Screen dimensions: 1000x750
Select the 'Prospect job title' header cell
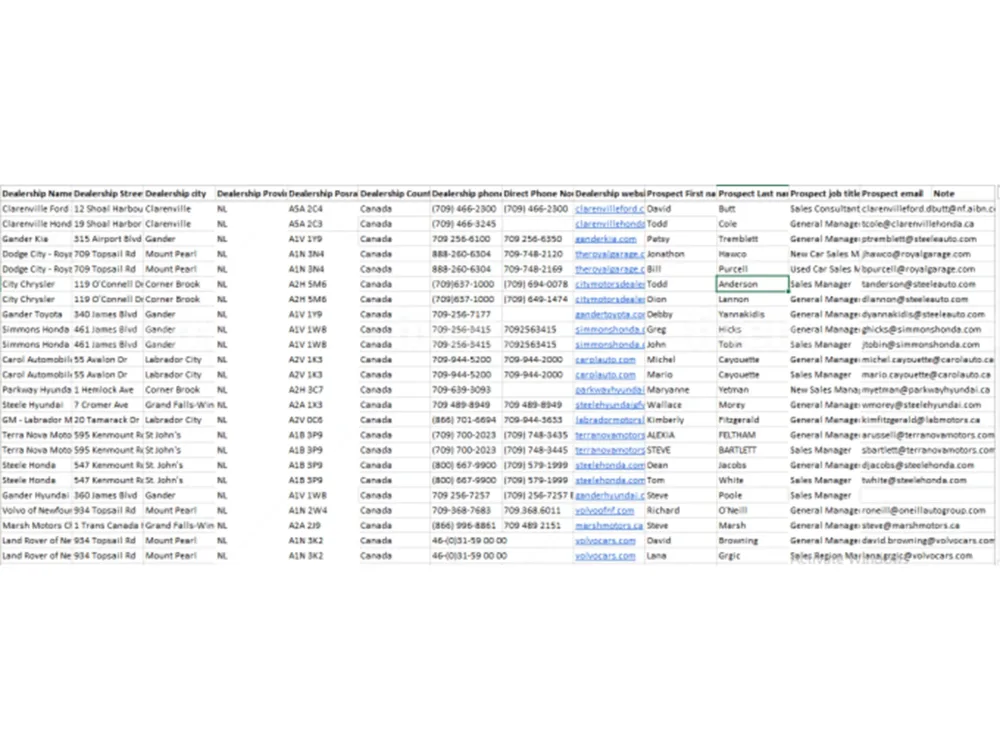825,193
